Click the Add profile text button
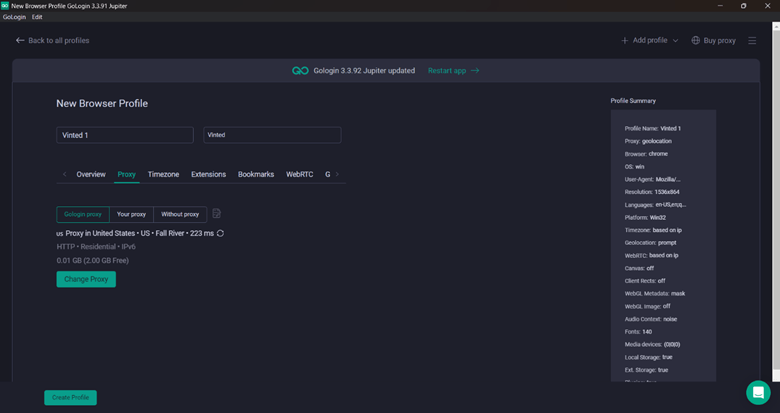This screenshot has width=780, height=413. click(650, 40)
